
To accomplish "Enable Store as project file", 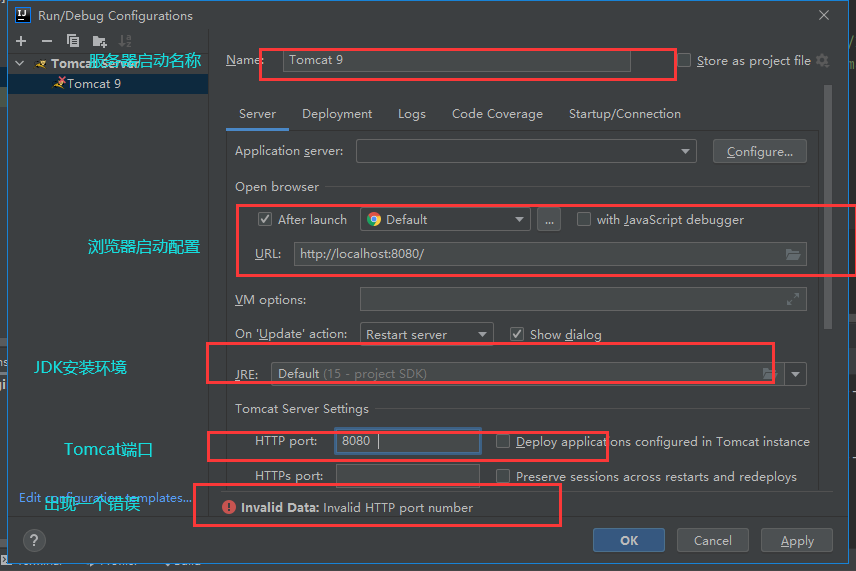I will (684, 60).
